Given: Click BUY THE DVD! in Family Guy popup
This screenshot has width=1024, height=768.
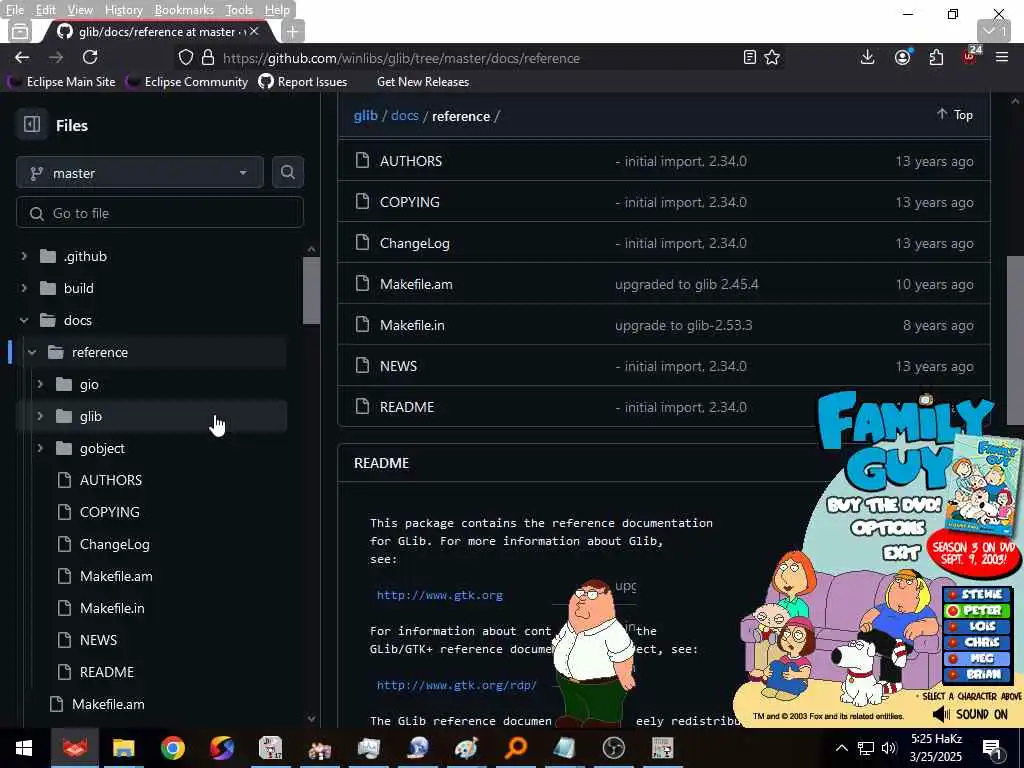Looking at the screenshot, I should 884,505.
